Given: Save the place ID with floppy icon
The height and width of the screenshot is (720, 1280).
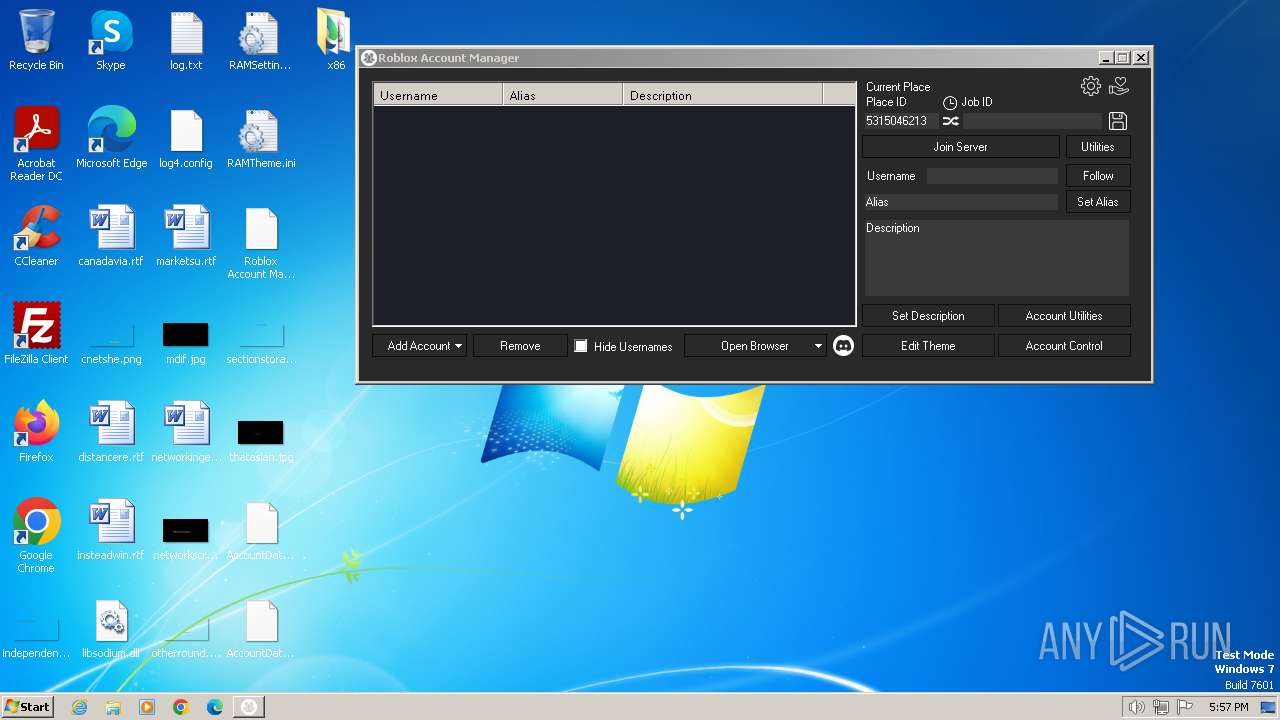Looking at the screenshot, I should click(x=1118, y=121).
